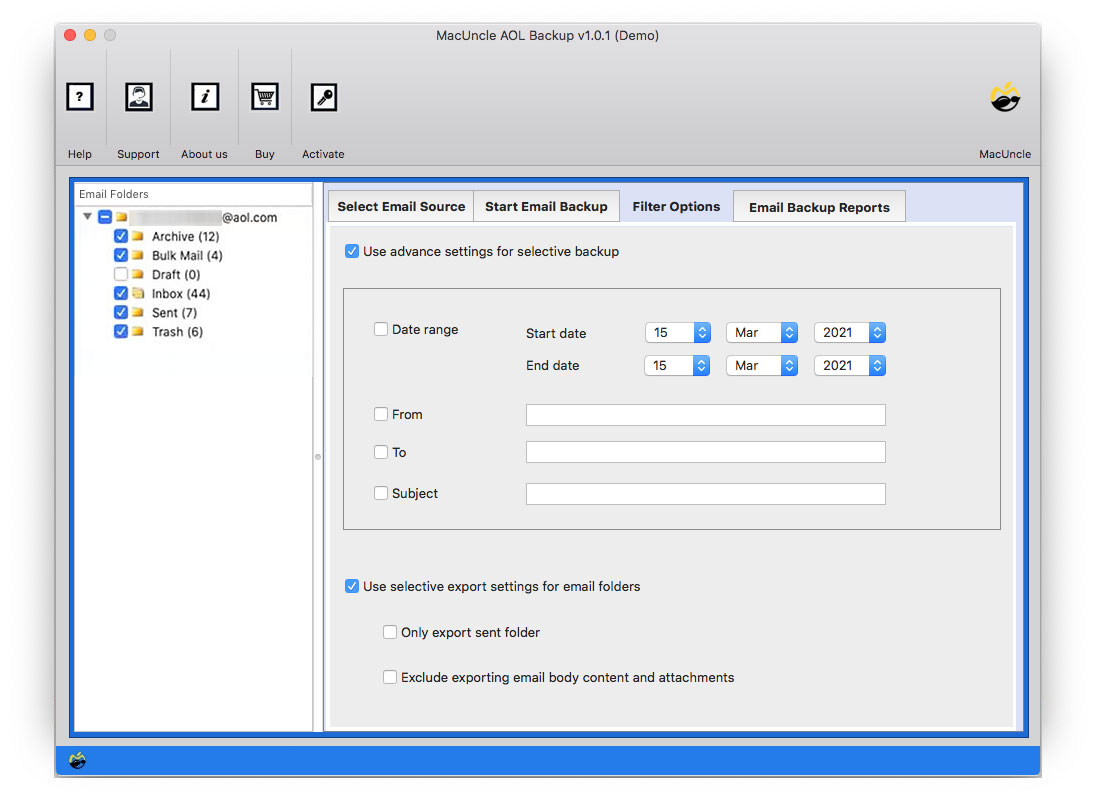The width and height of the screenshot is (1096, 799).
Task: Click the MacUncle icon in the status bar
Action: 79,760
